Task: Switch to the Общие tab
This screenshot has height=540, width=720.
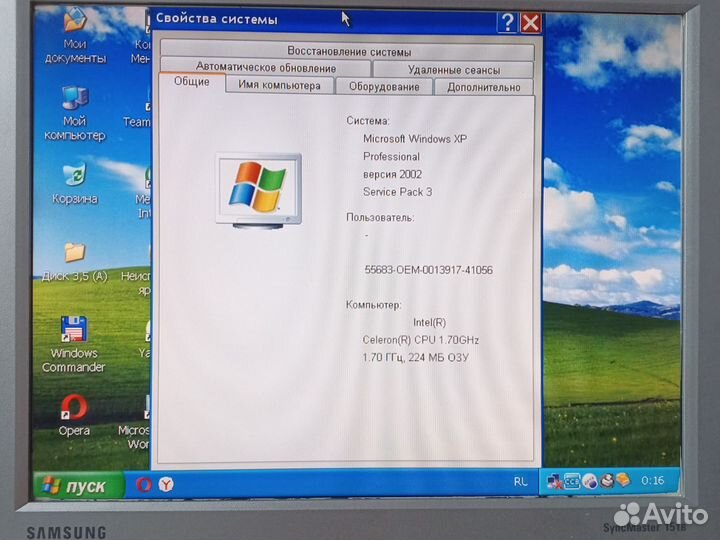Action: (192, 82)
